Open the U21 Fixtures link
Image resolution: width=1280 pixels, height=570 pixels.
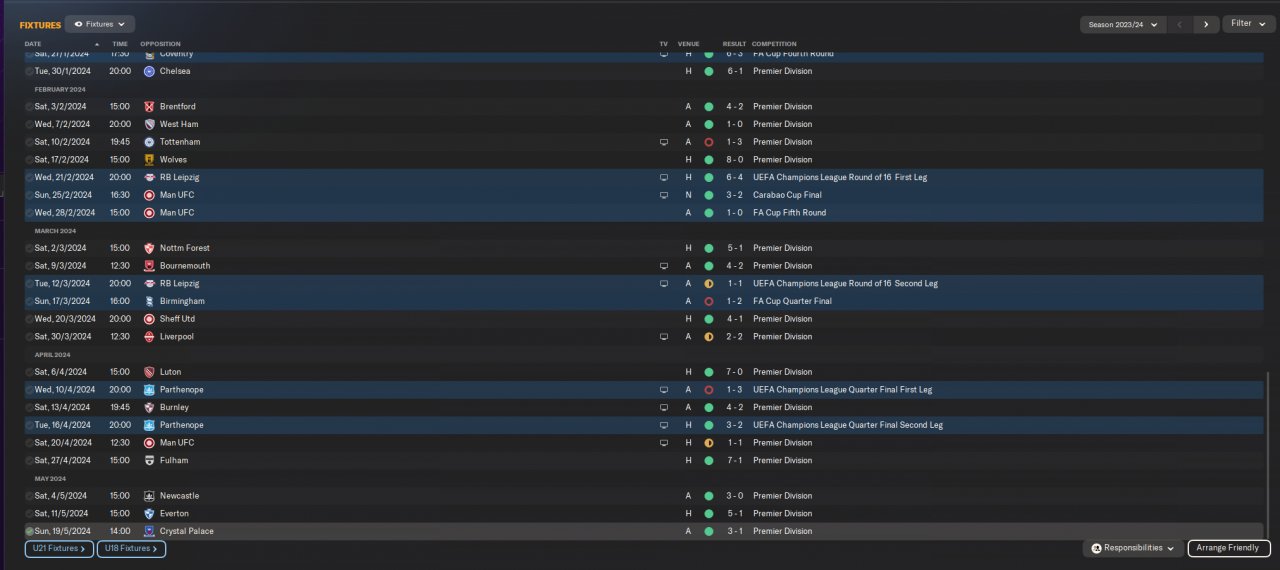pos(59,548)
